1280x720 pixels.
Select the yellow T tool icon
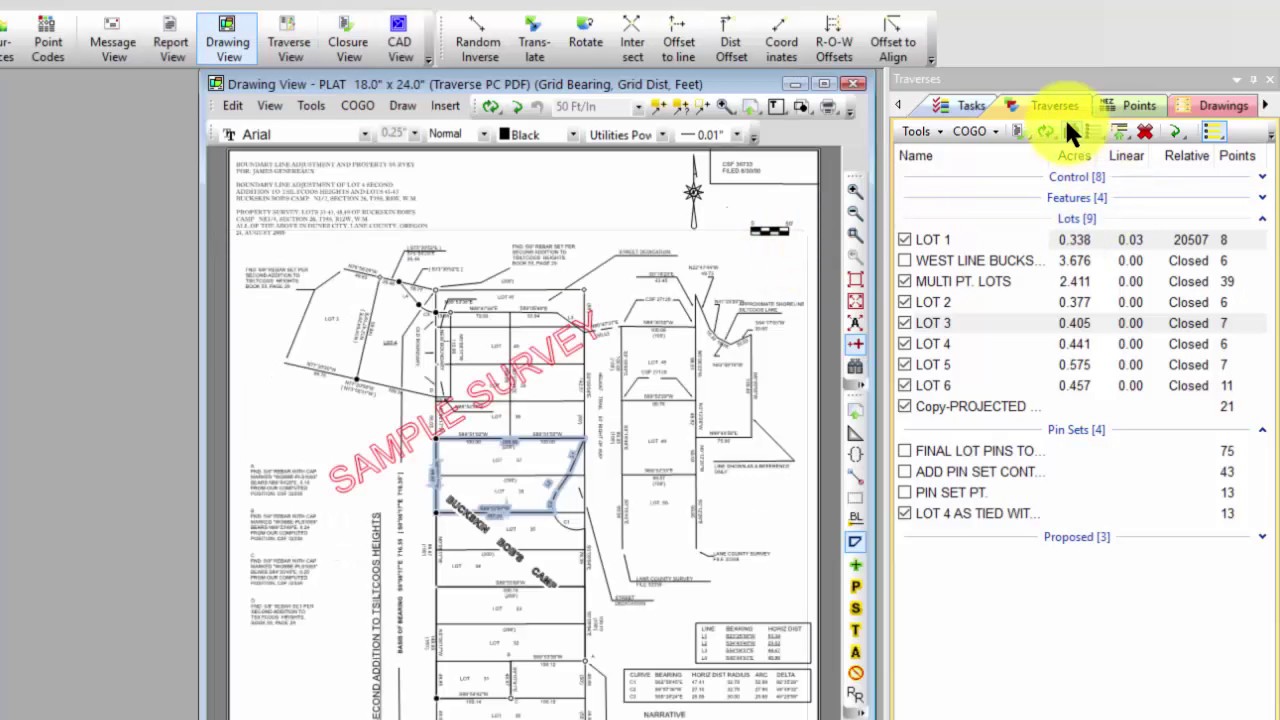[855, 630]
